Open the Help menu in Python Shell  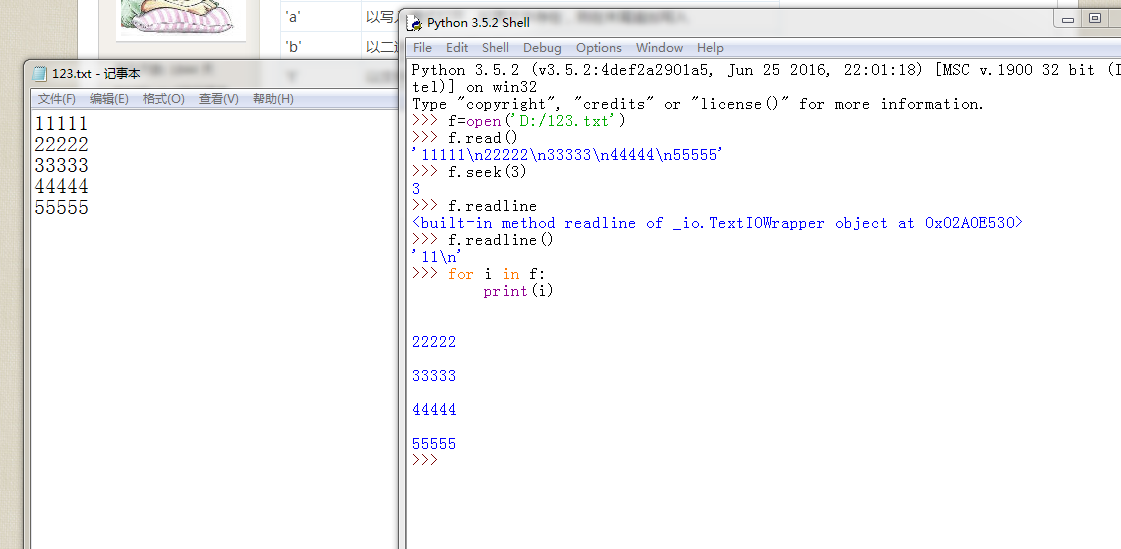(x=710, y=48)
